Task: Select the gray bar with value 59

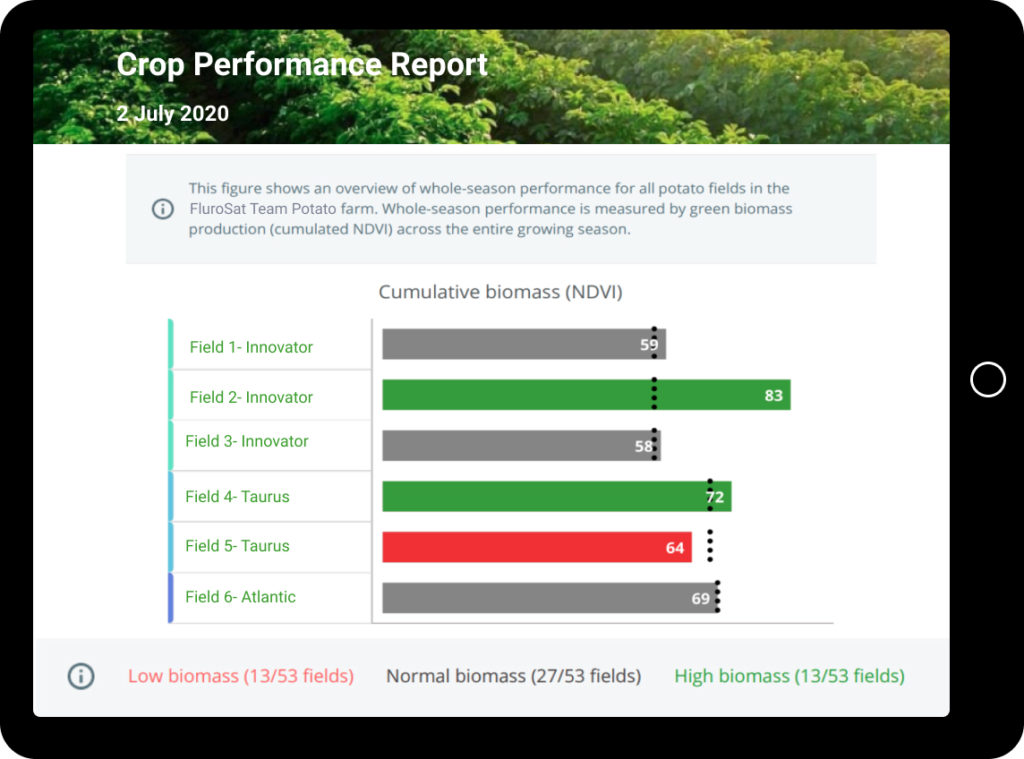Action: click(x=524, y=344)
